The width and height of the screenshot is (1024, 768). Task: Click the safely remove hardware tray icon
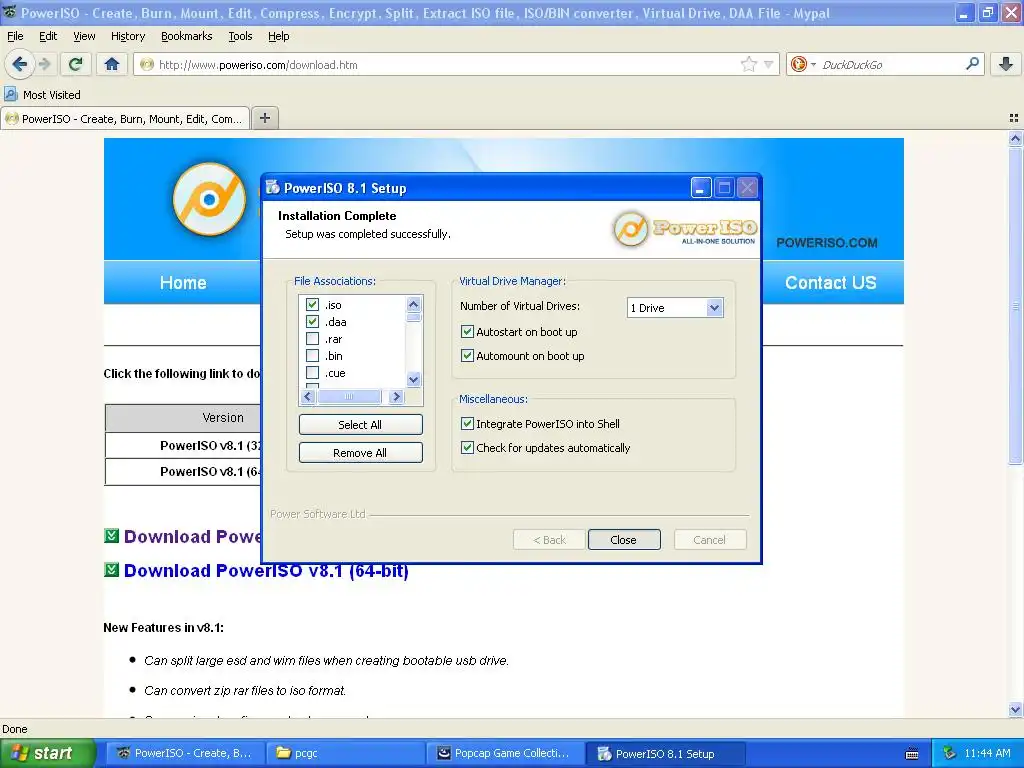click(950, 753)
